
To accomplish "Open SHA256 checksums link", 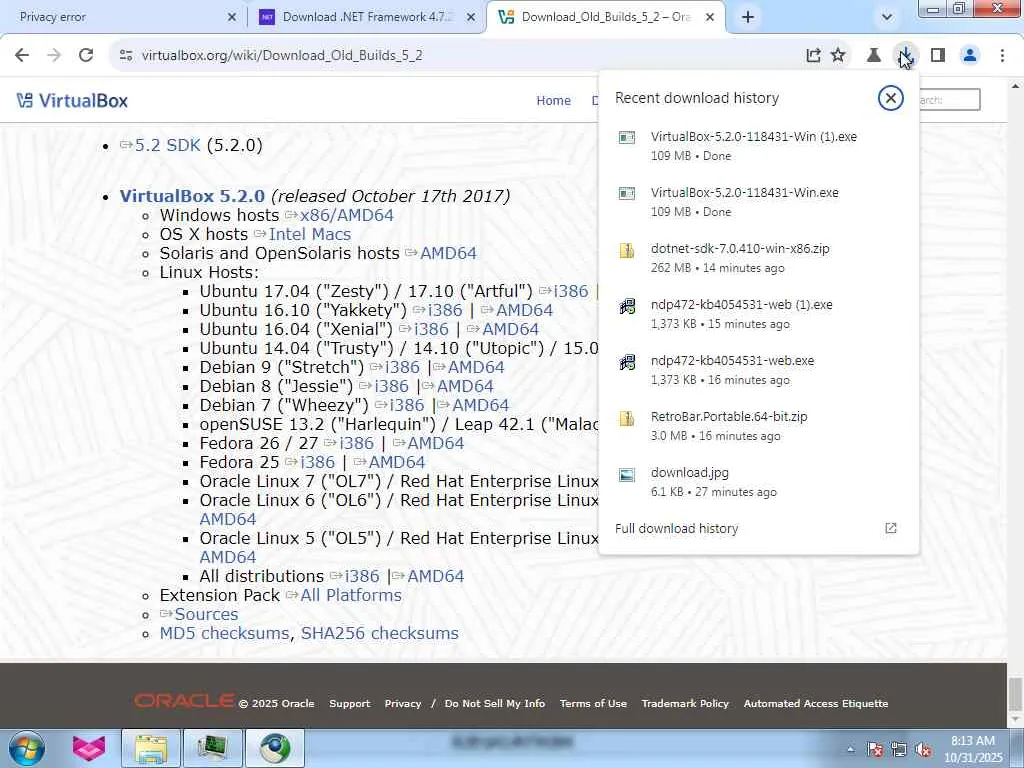I will point(379,632).
